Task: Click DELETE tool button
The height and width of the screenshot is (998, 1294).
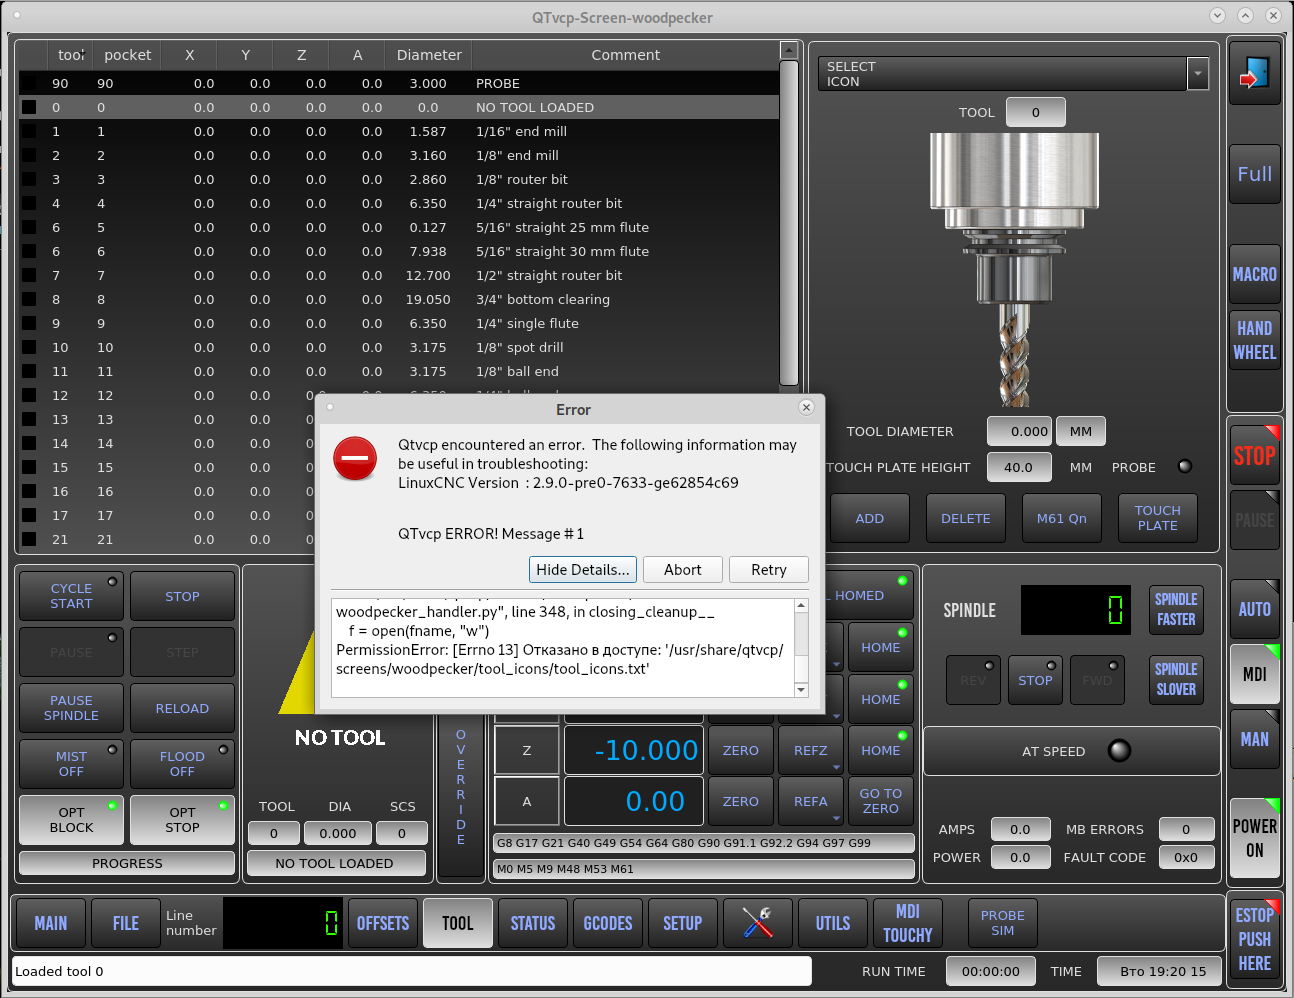Action: tap(966, 518)
